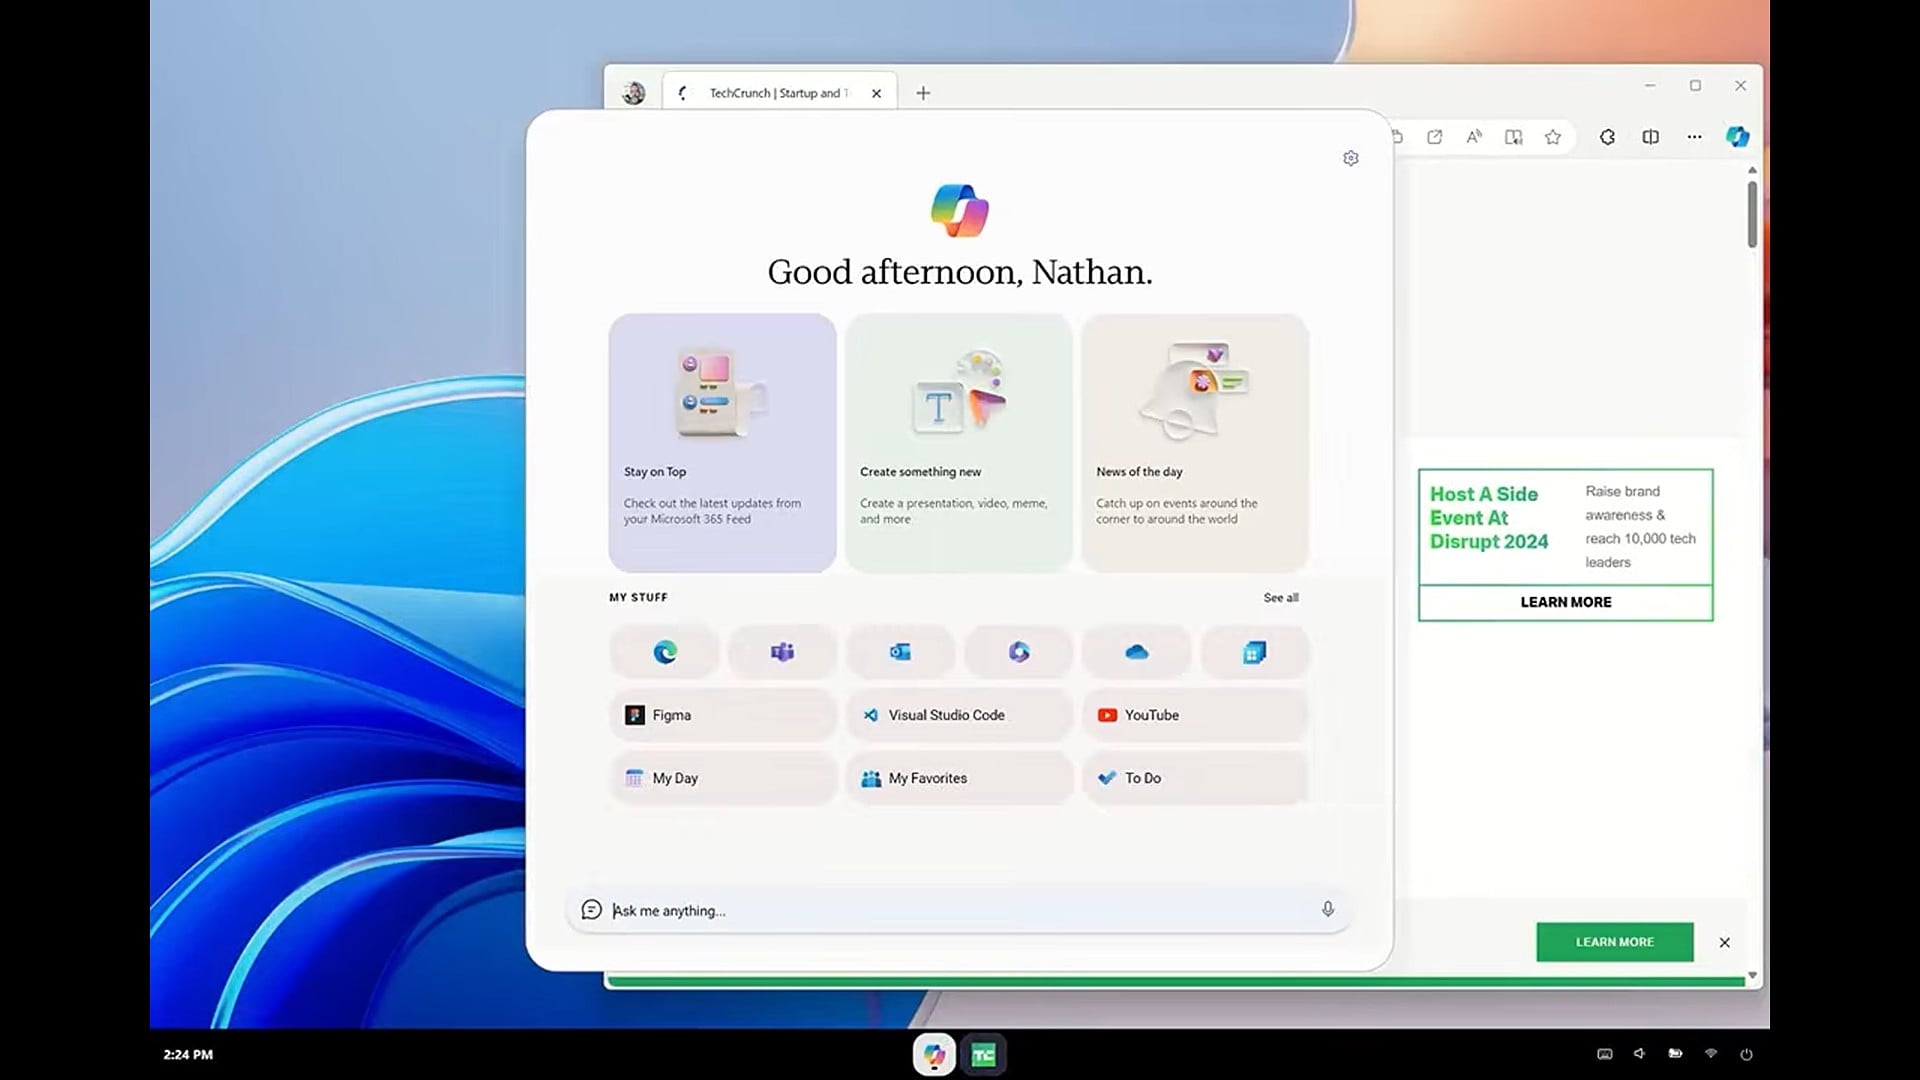
Task: Click chat bubble icon in prompt box
Action: coord(591,909)
